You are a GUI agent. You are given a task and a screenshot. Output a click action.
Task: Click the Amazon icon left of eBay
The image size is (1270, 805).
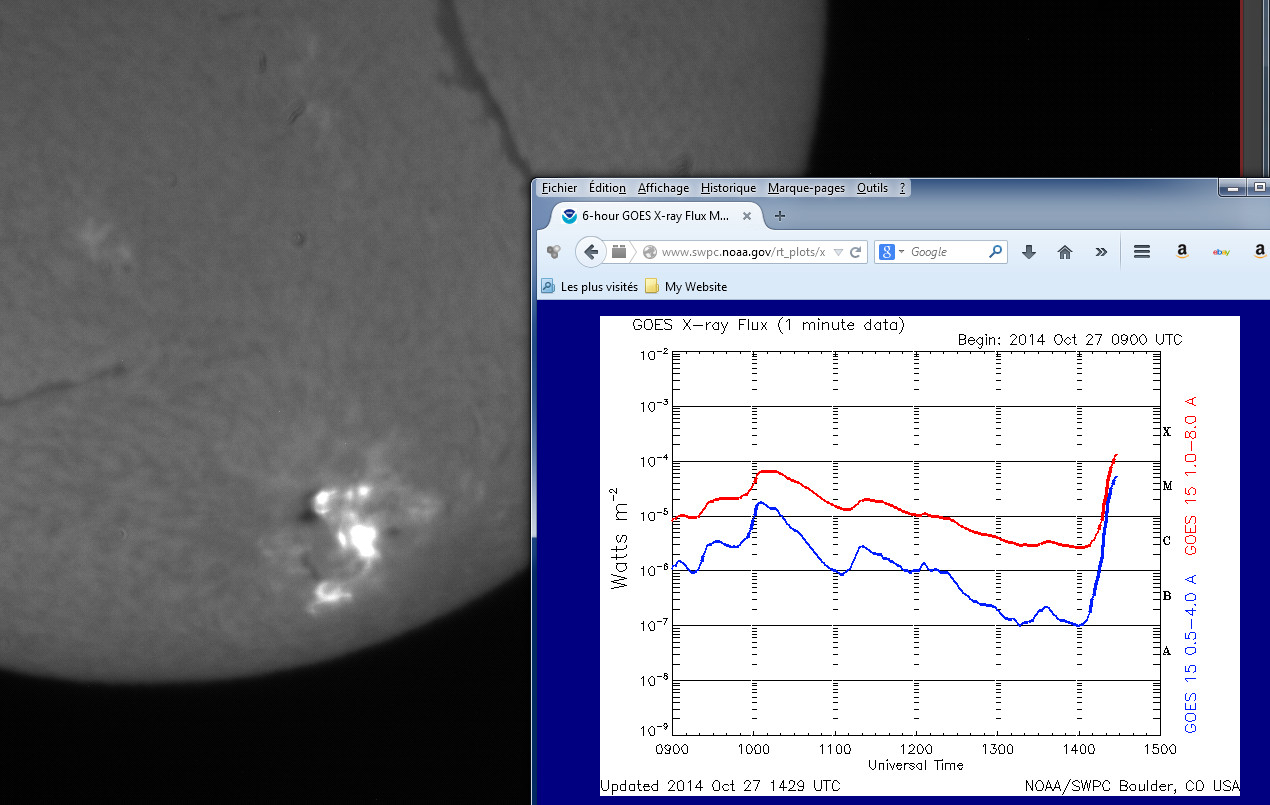[1181, 252]
